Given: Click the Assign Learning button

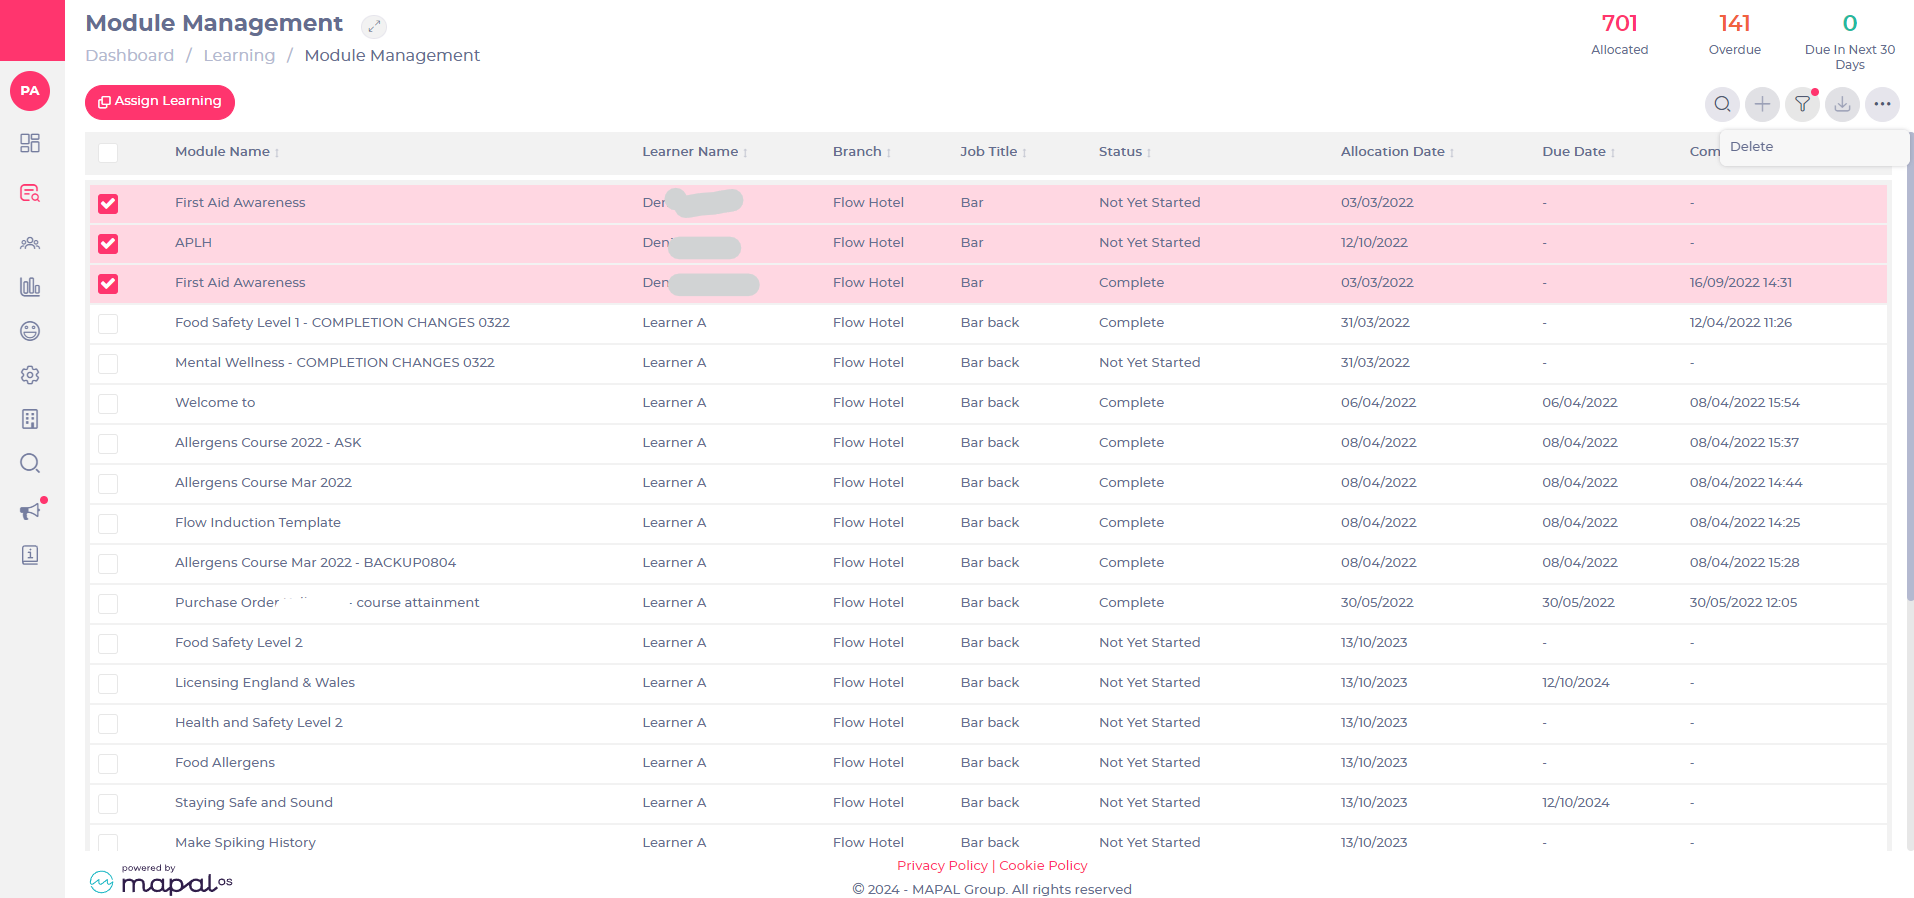Looking at the screenshot, I should (x=160, y=102).
